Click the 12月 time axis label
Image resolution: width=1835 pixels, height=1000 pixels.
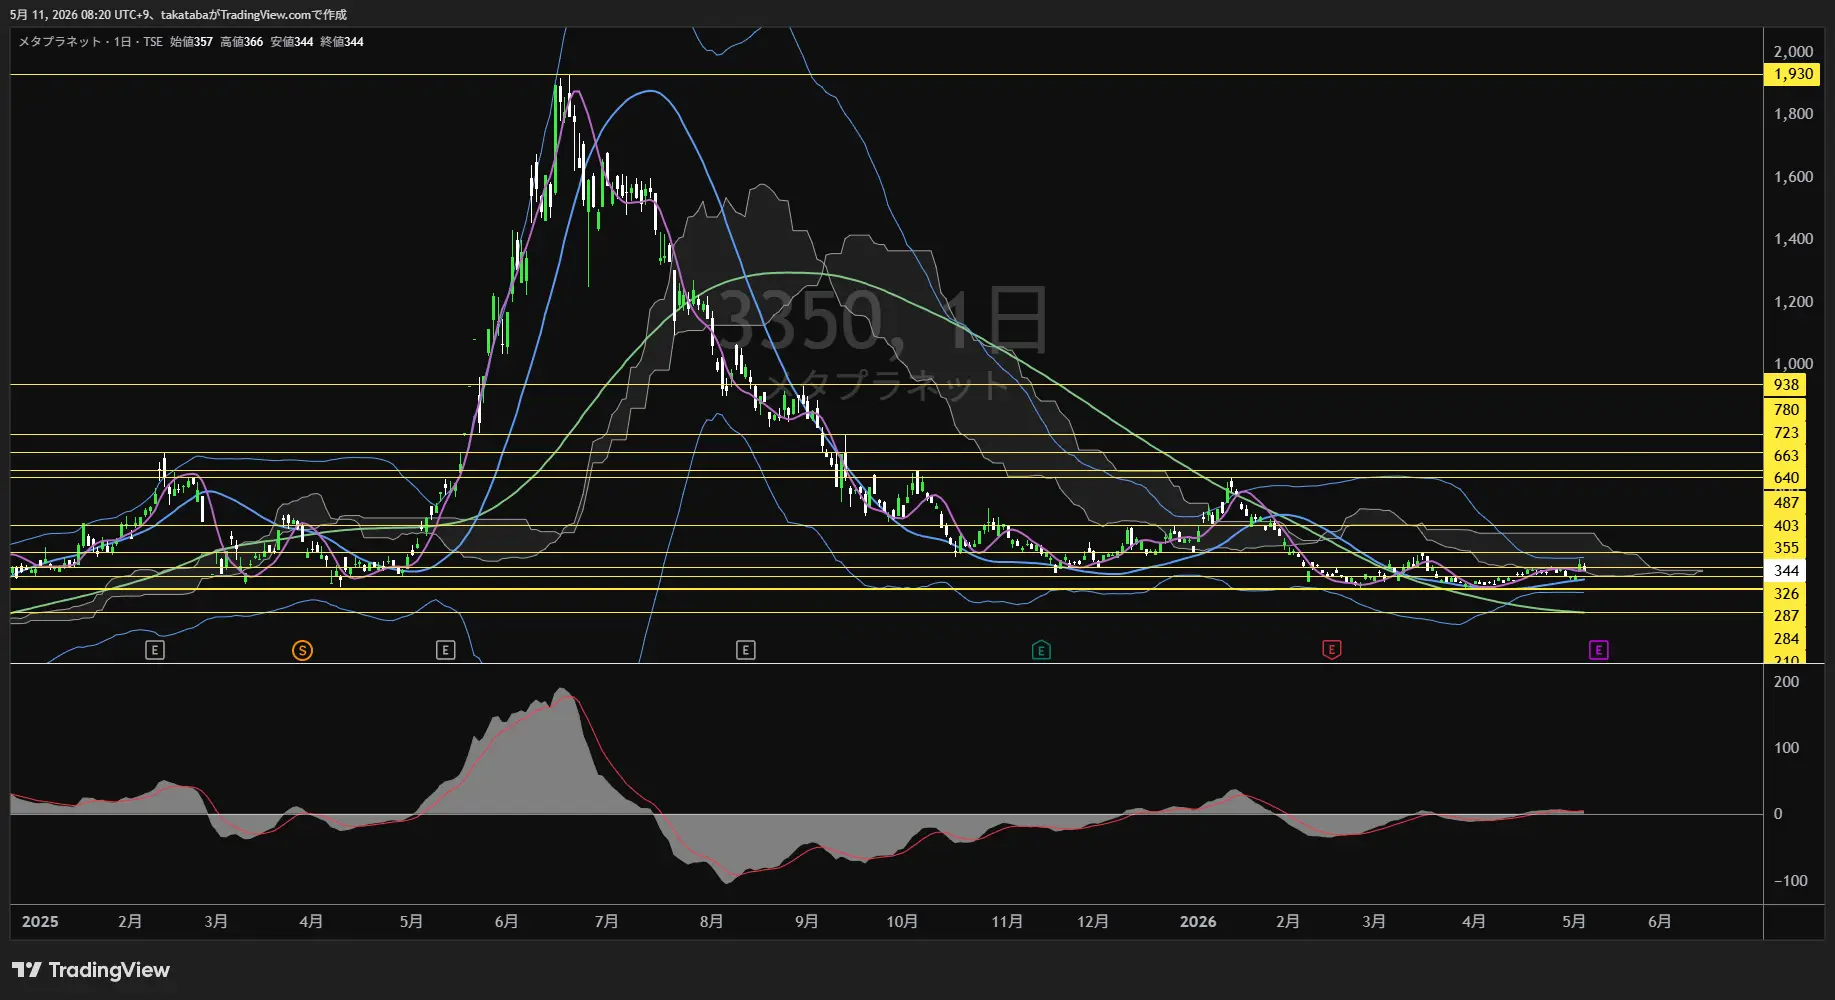[x=1093, y=922]
